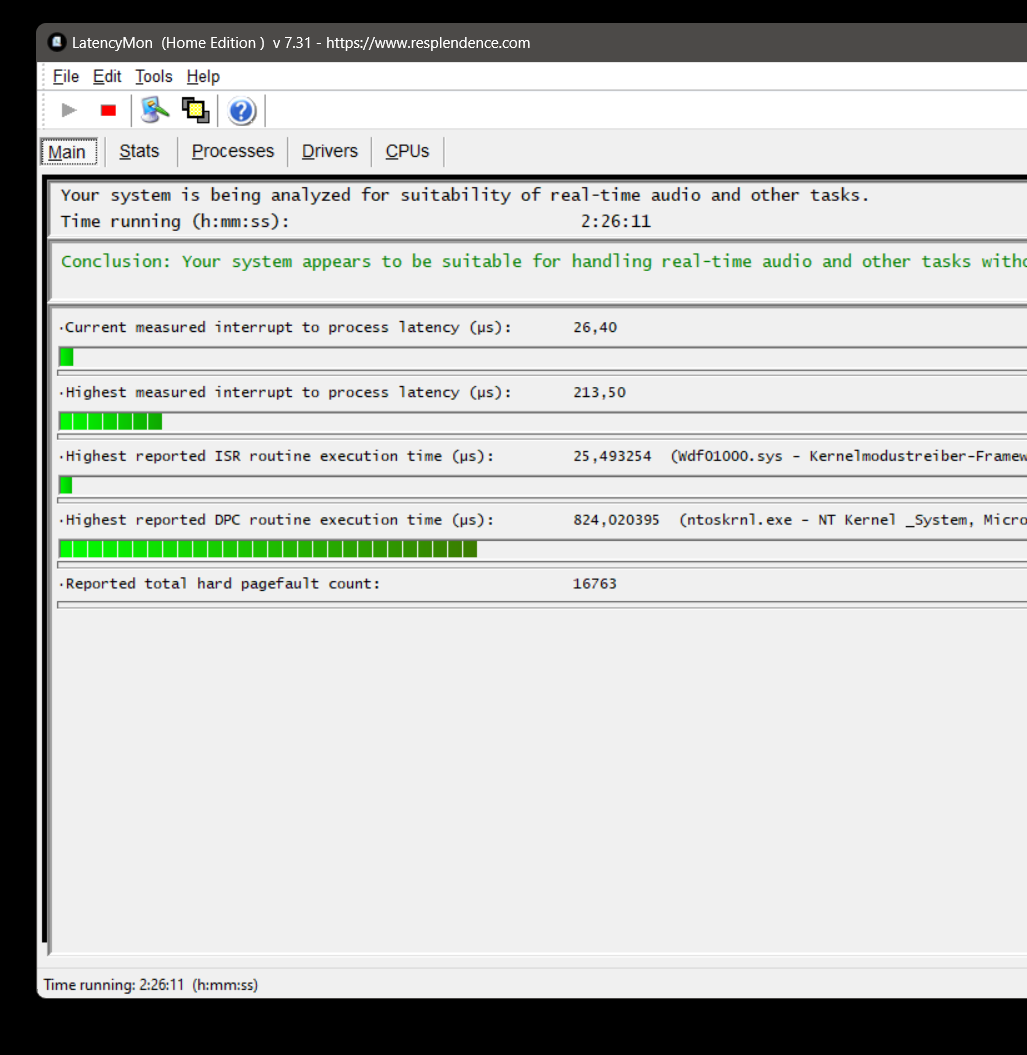Click the highest DPC execution time bar

pos(542,550)
